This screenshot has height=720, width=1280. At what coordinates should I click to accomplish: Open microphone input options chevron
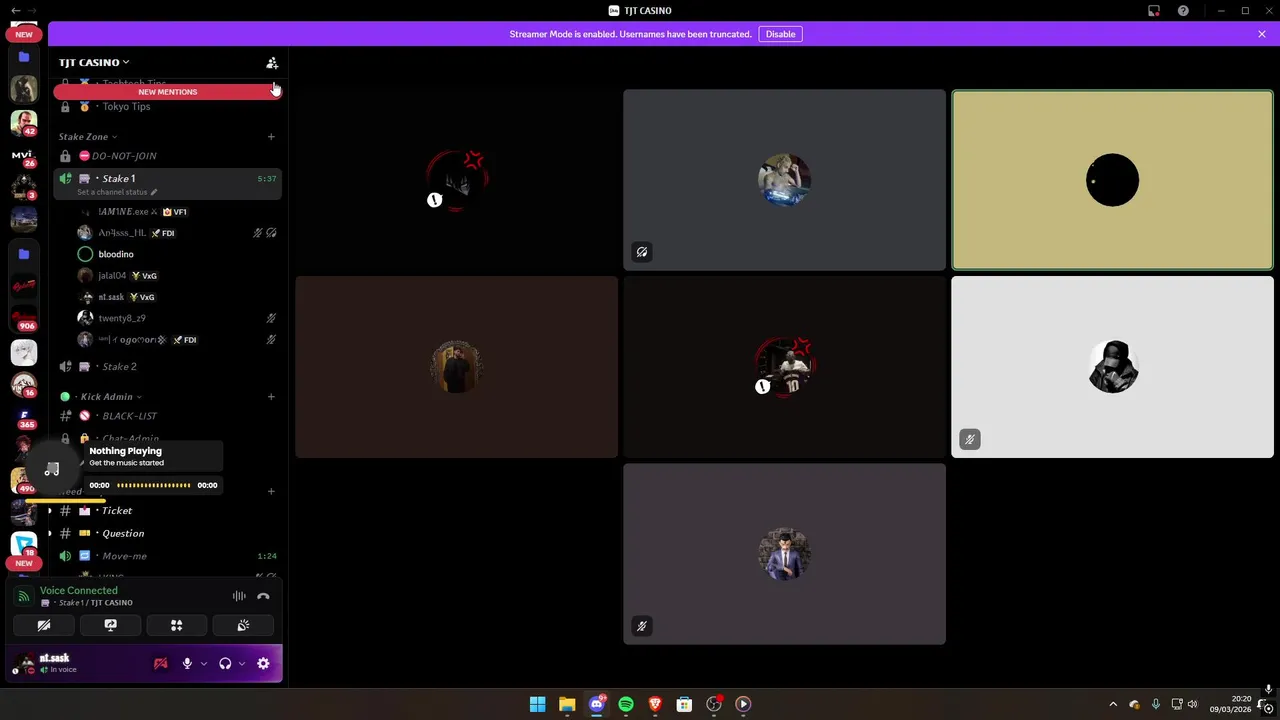coord(204,663)
